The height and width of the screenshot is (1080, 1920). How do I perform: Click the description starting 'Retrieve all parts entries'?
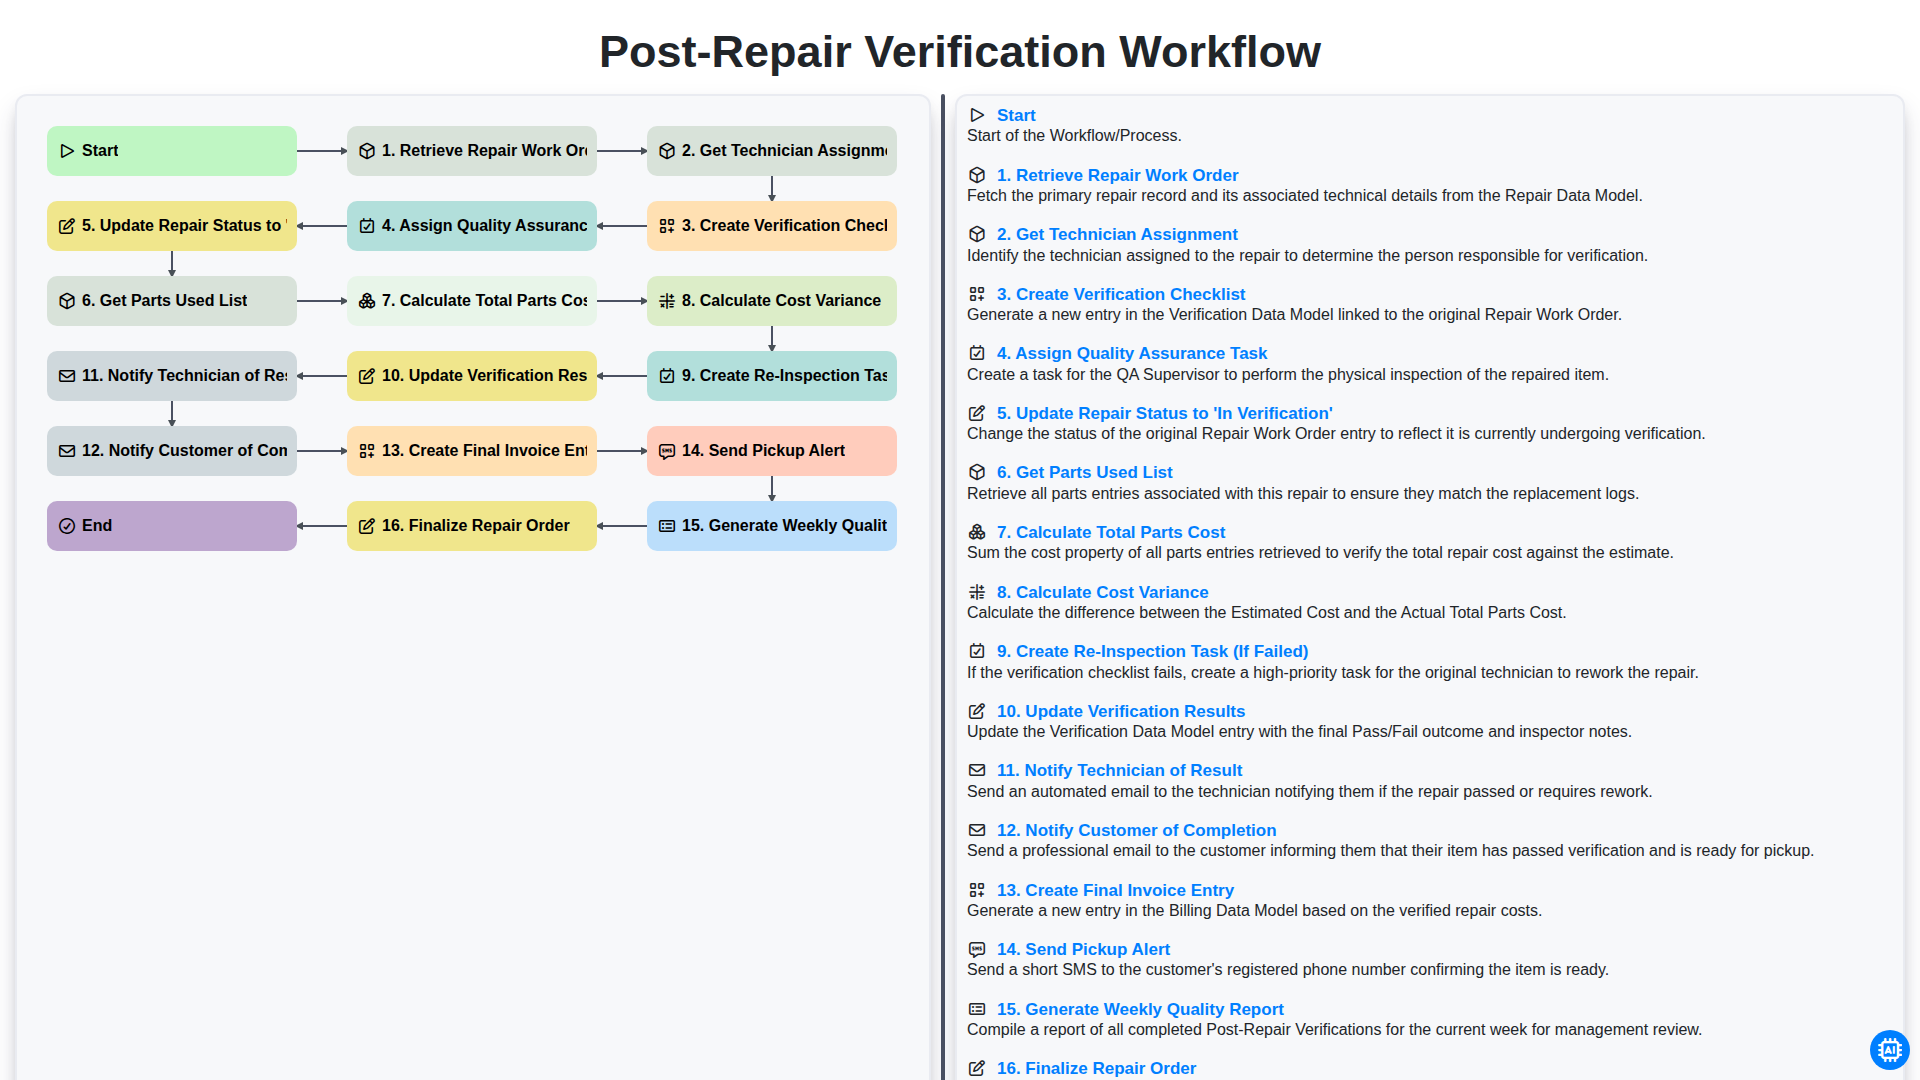1303,494
